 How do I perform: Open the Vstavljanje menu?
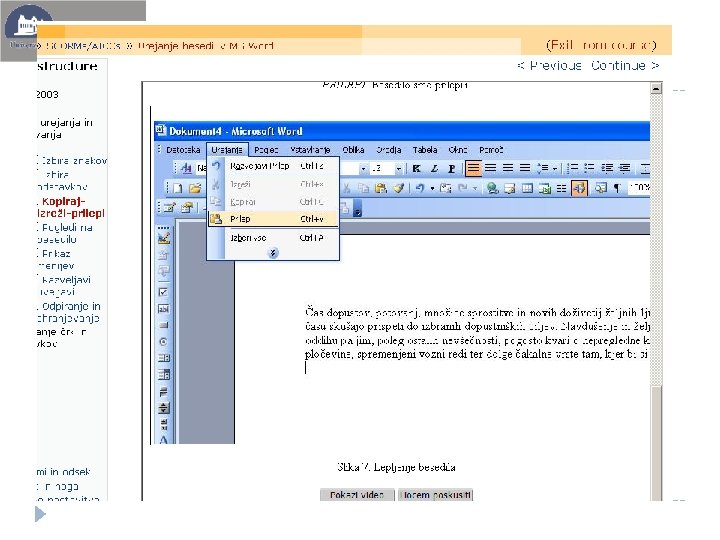(310, 150)
